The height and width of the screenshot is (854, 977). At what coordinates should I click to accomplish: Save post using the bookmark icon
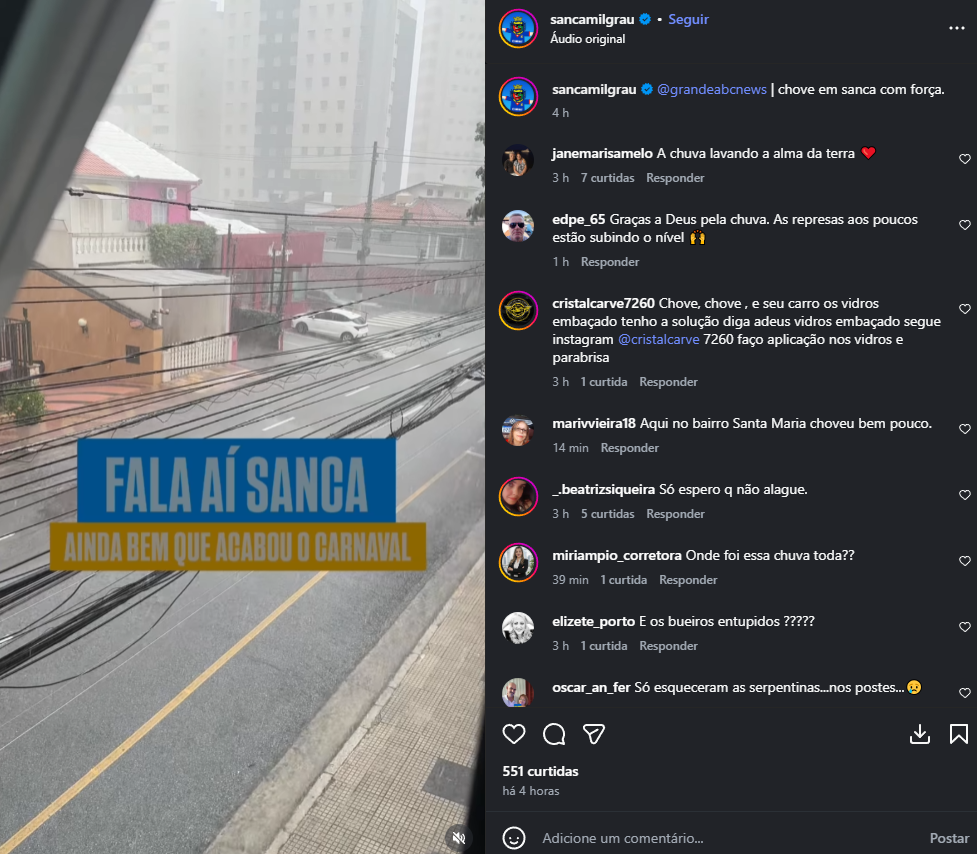tap(959, 734)
